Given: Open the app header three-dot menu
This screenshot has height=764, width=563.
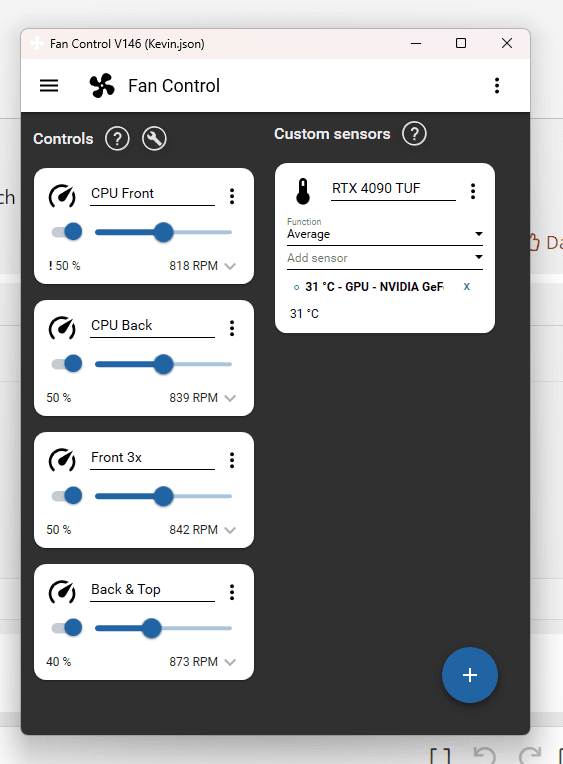Looking at the screenshot, I should click(x=497, y=86).
